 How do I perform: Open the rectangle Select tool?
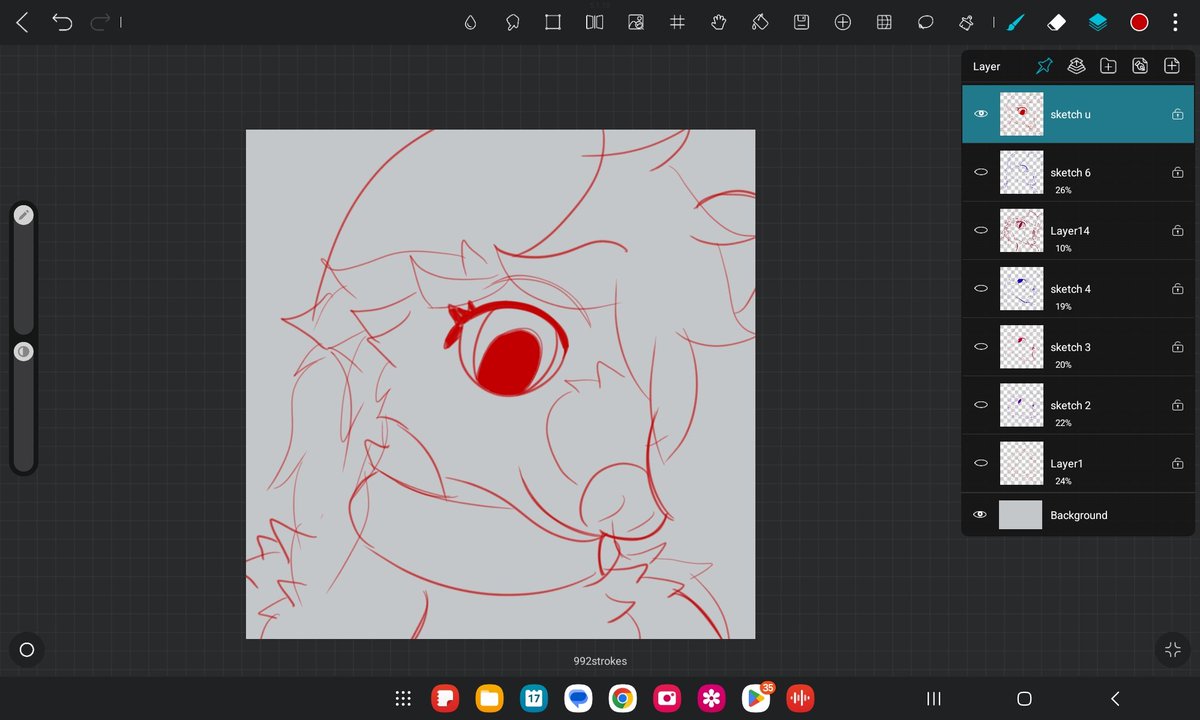coord(553,22)
